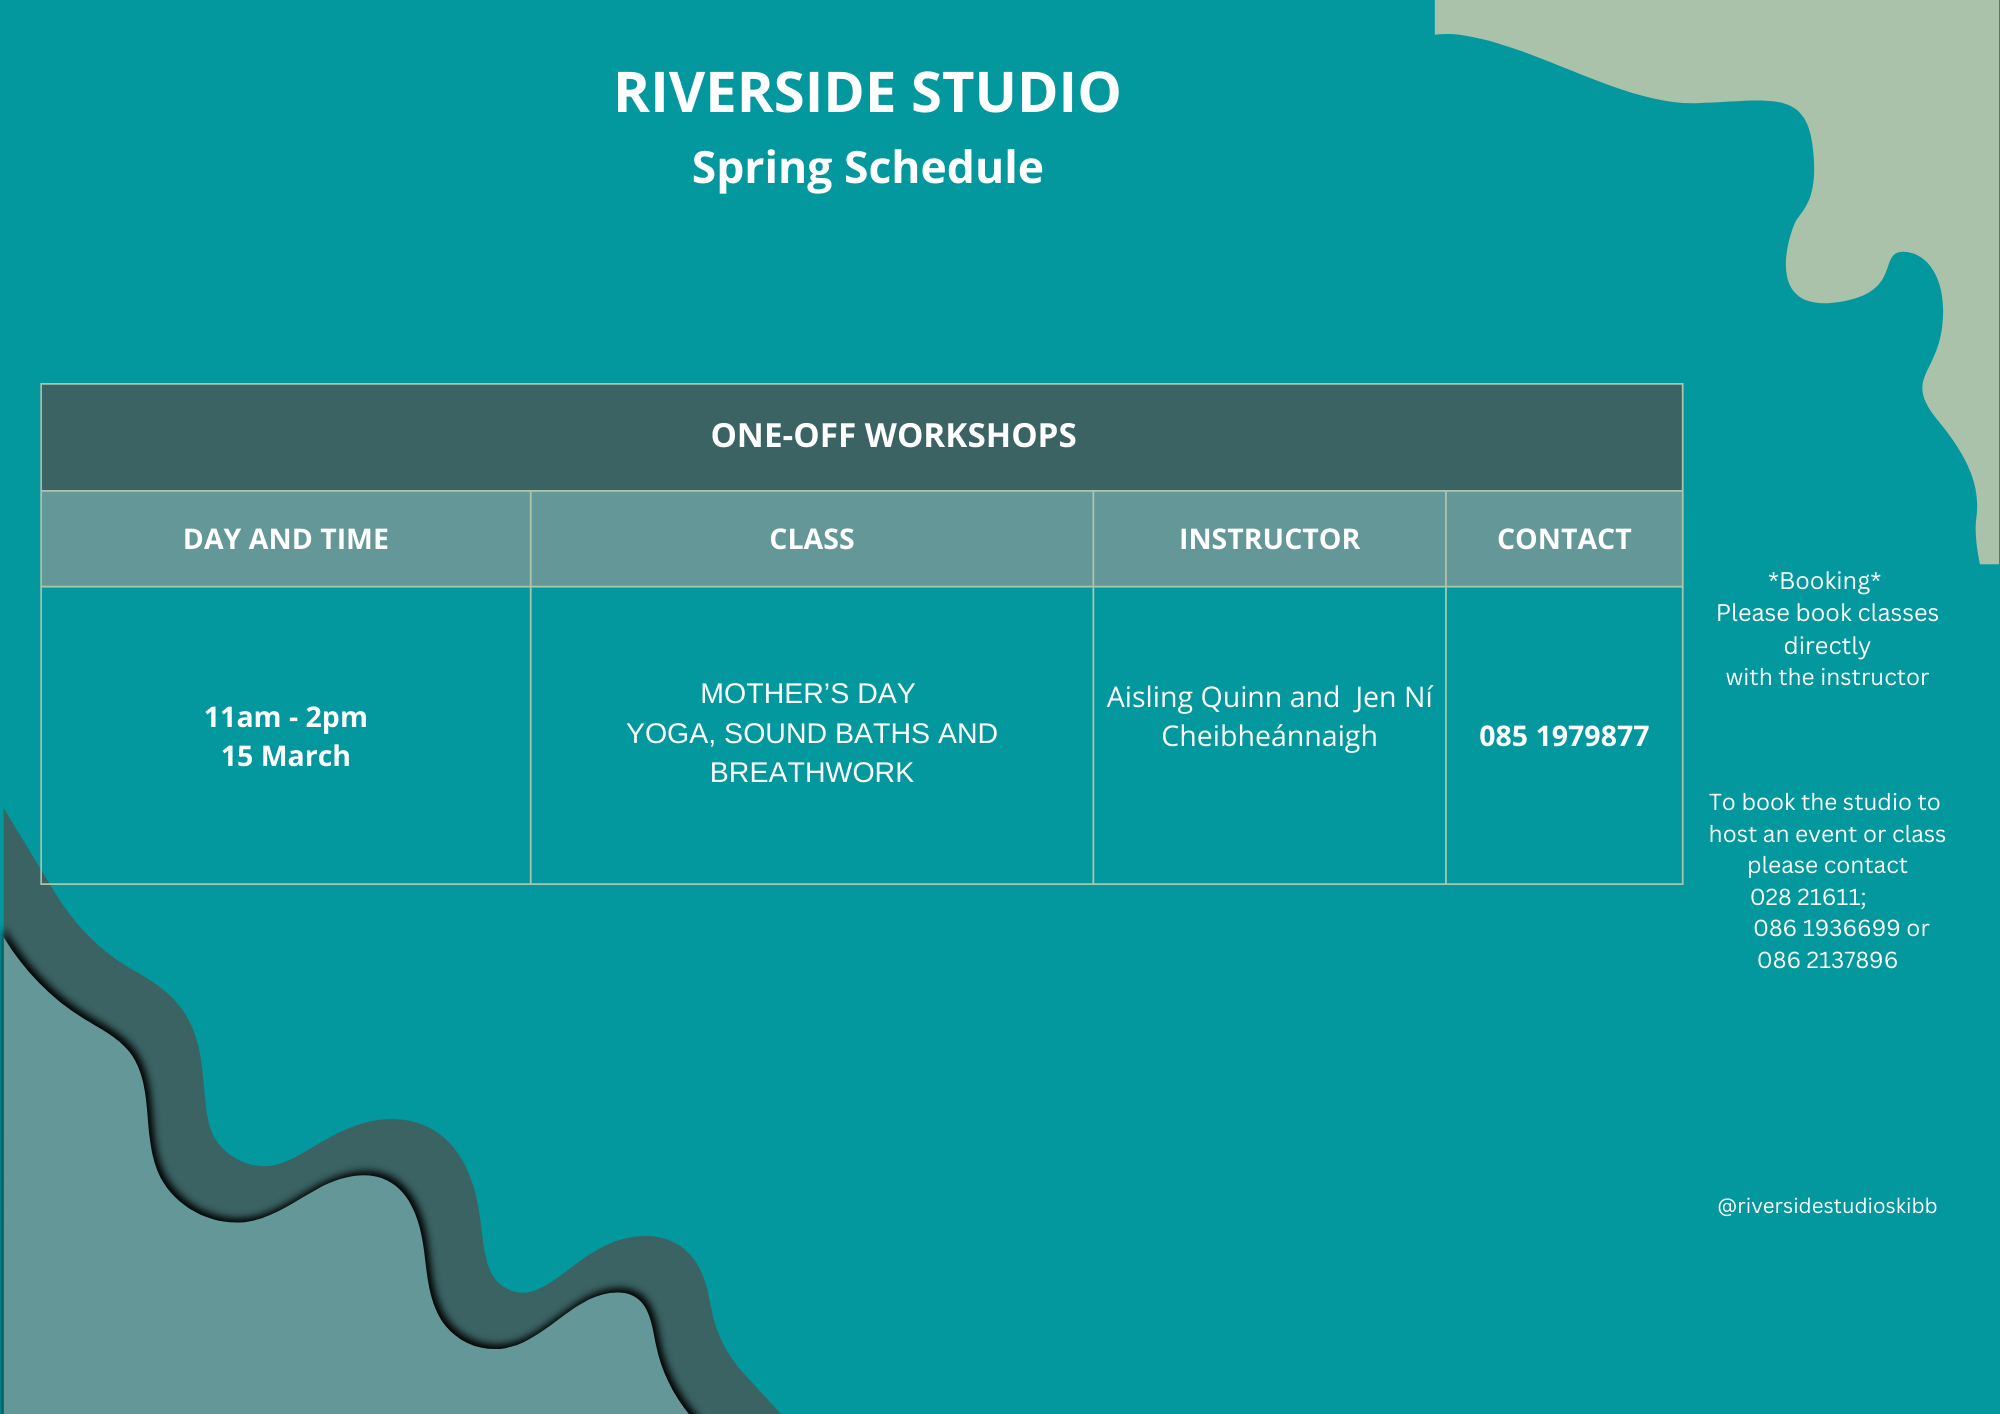Select the 11am - 2pm time text
Viewport: 2000px width, 1414px height.
[285, 717]
